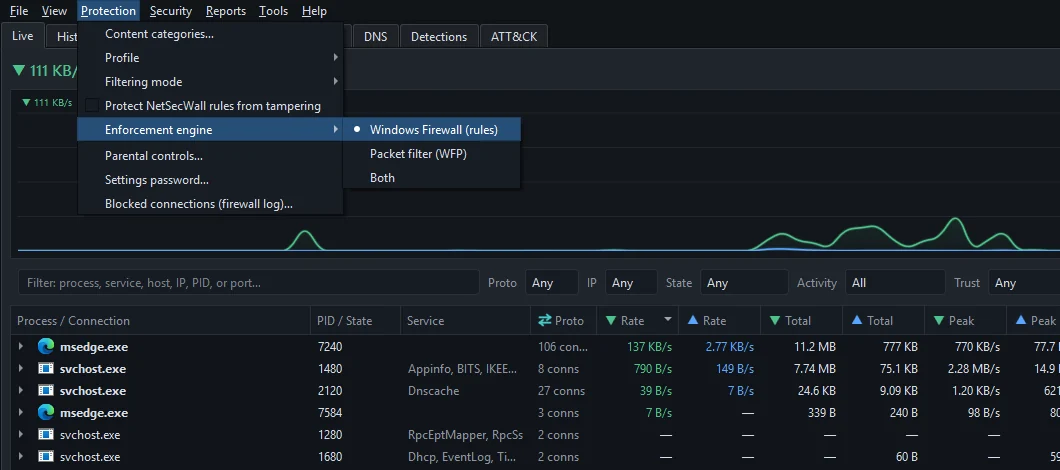This screenshot has width=1060, height=470.
Task: Open the Help menu
Action: [x=314, y=11]
